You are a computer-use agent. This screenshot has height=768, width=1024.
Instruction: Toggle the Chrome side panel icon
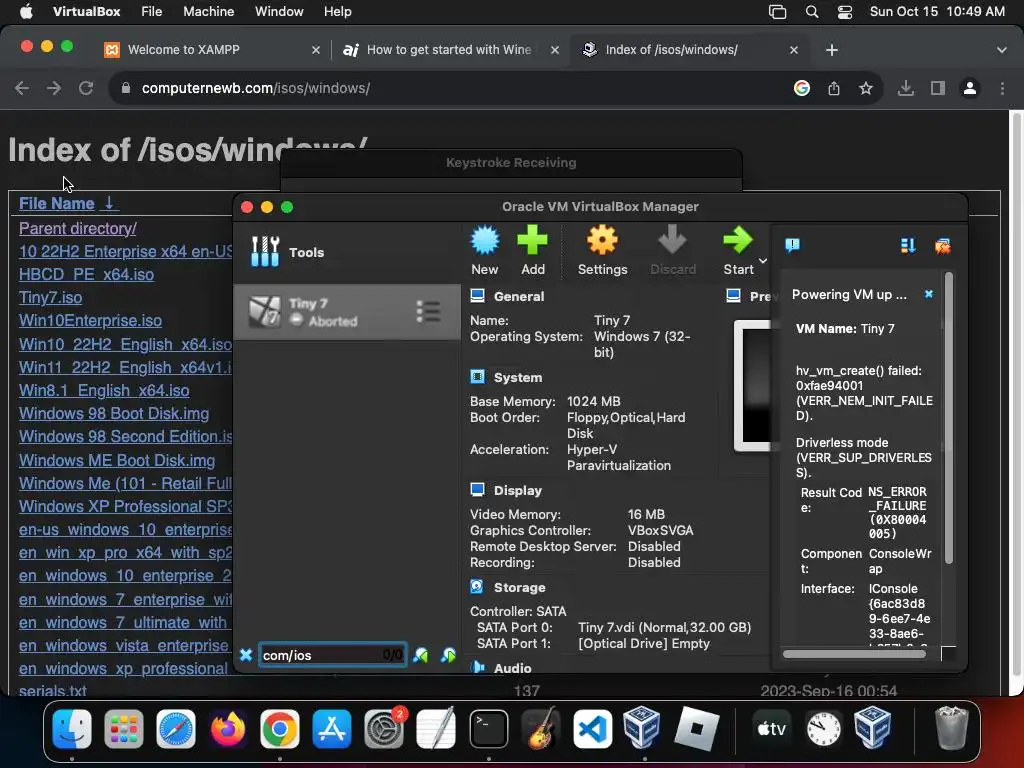[937, 88]
